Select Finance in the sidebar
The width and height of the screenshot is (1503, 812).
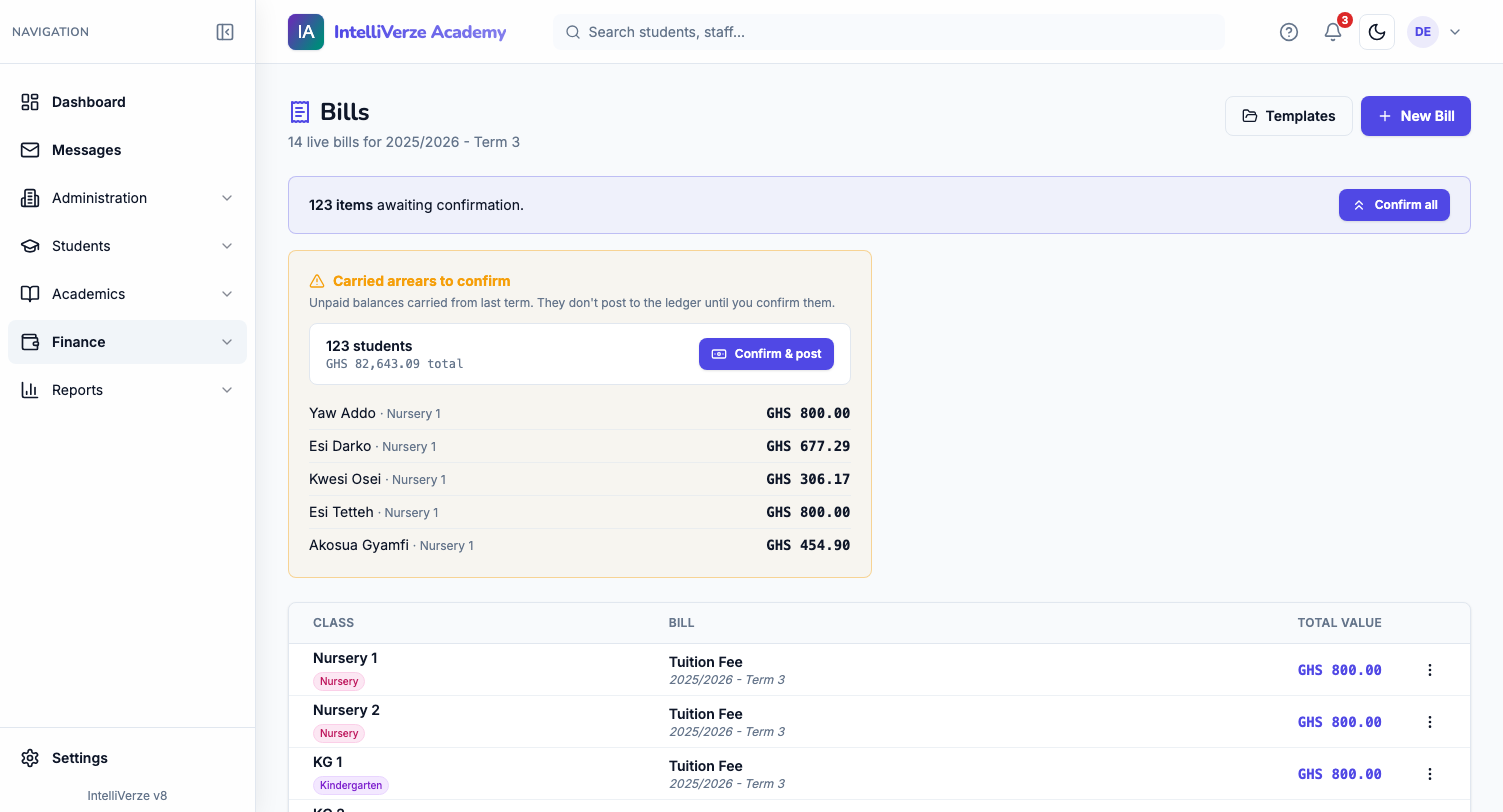127,342
